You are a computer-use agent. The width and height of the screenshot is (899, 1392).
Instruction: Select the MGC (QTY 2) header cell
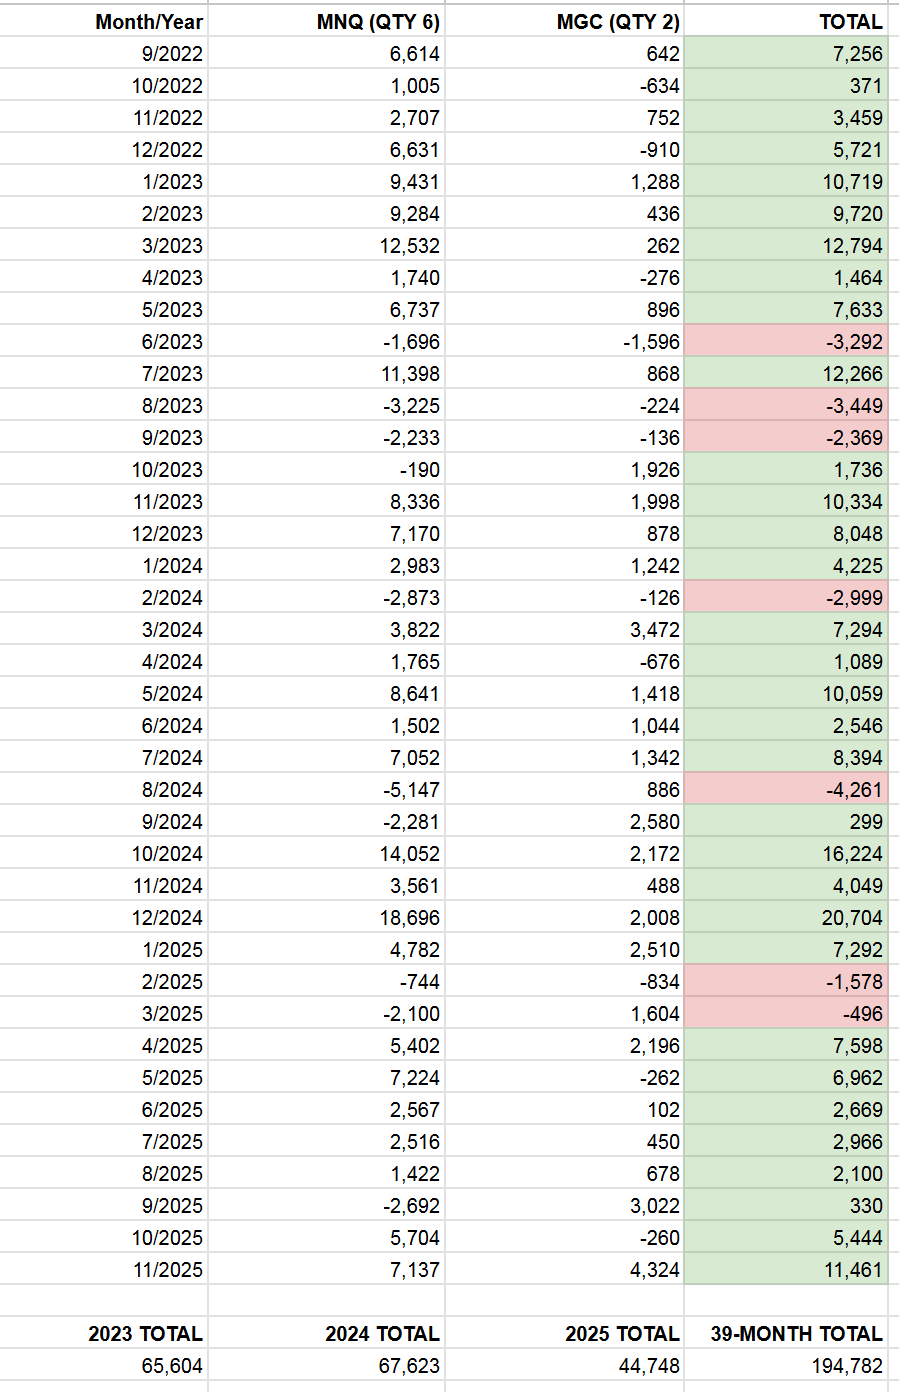[618, 22]
